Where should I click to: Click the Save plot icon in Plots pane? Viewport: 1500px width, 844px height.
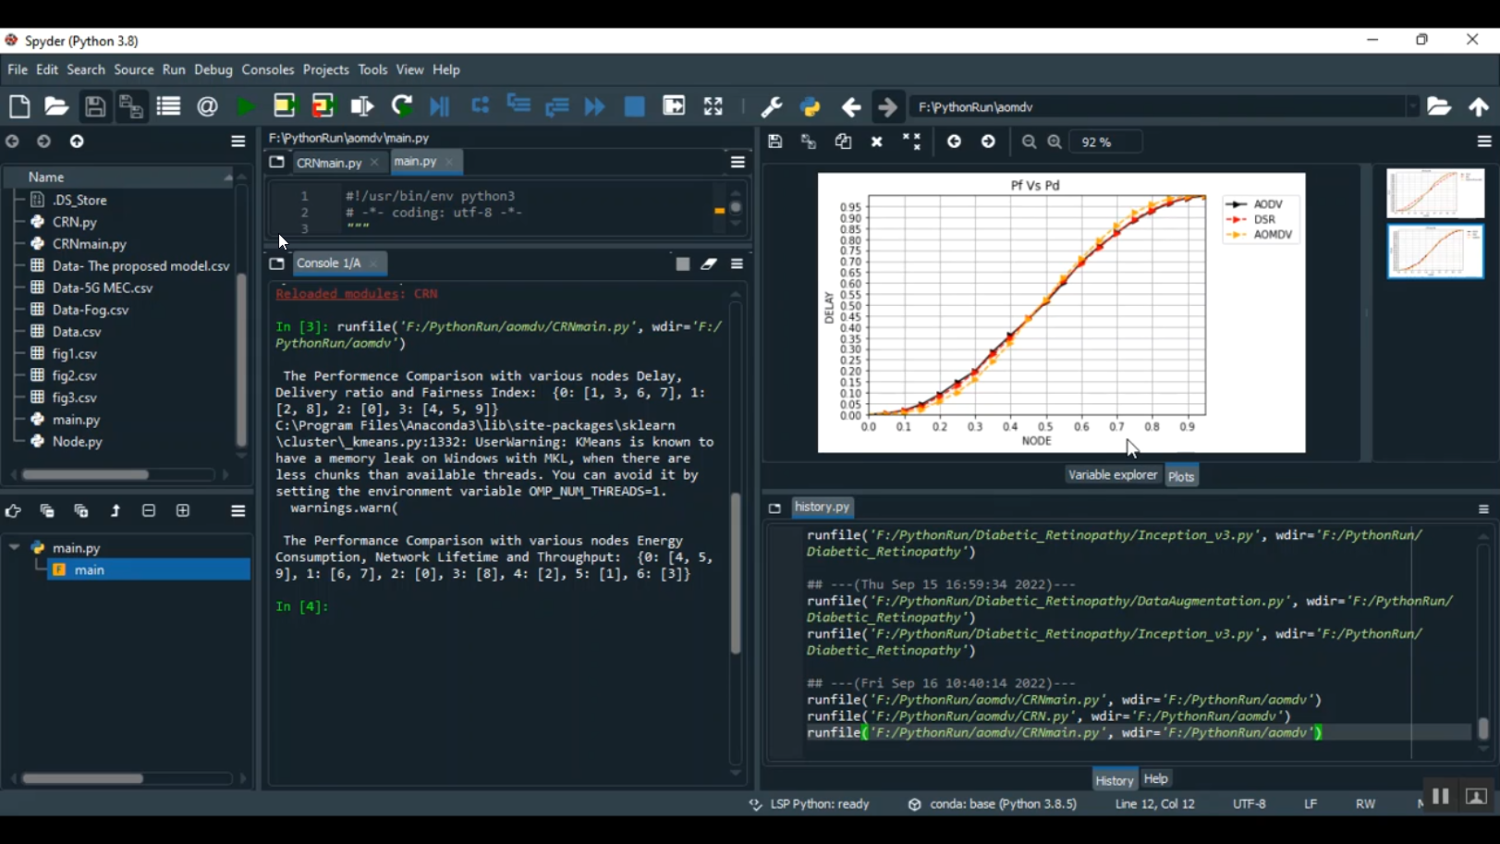coord(775,142)
